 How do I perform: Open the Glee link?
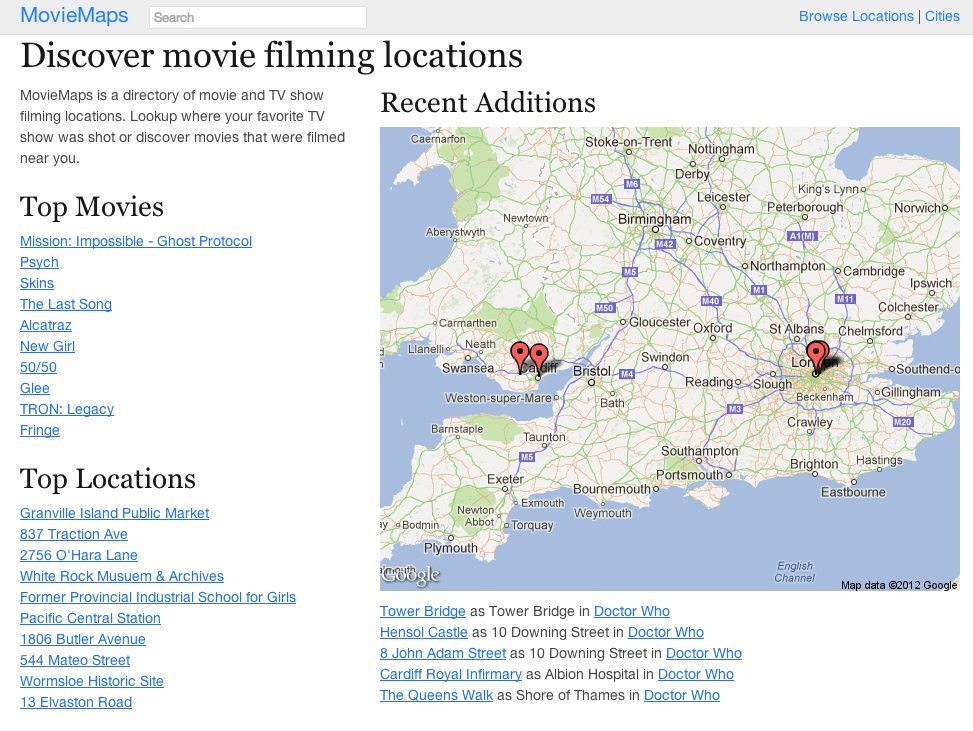[x=35, y=388]
